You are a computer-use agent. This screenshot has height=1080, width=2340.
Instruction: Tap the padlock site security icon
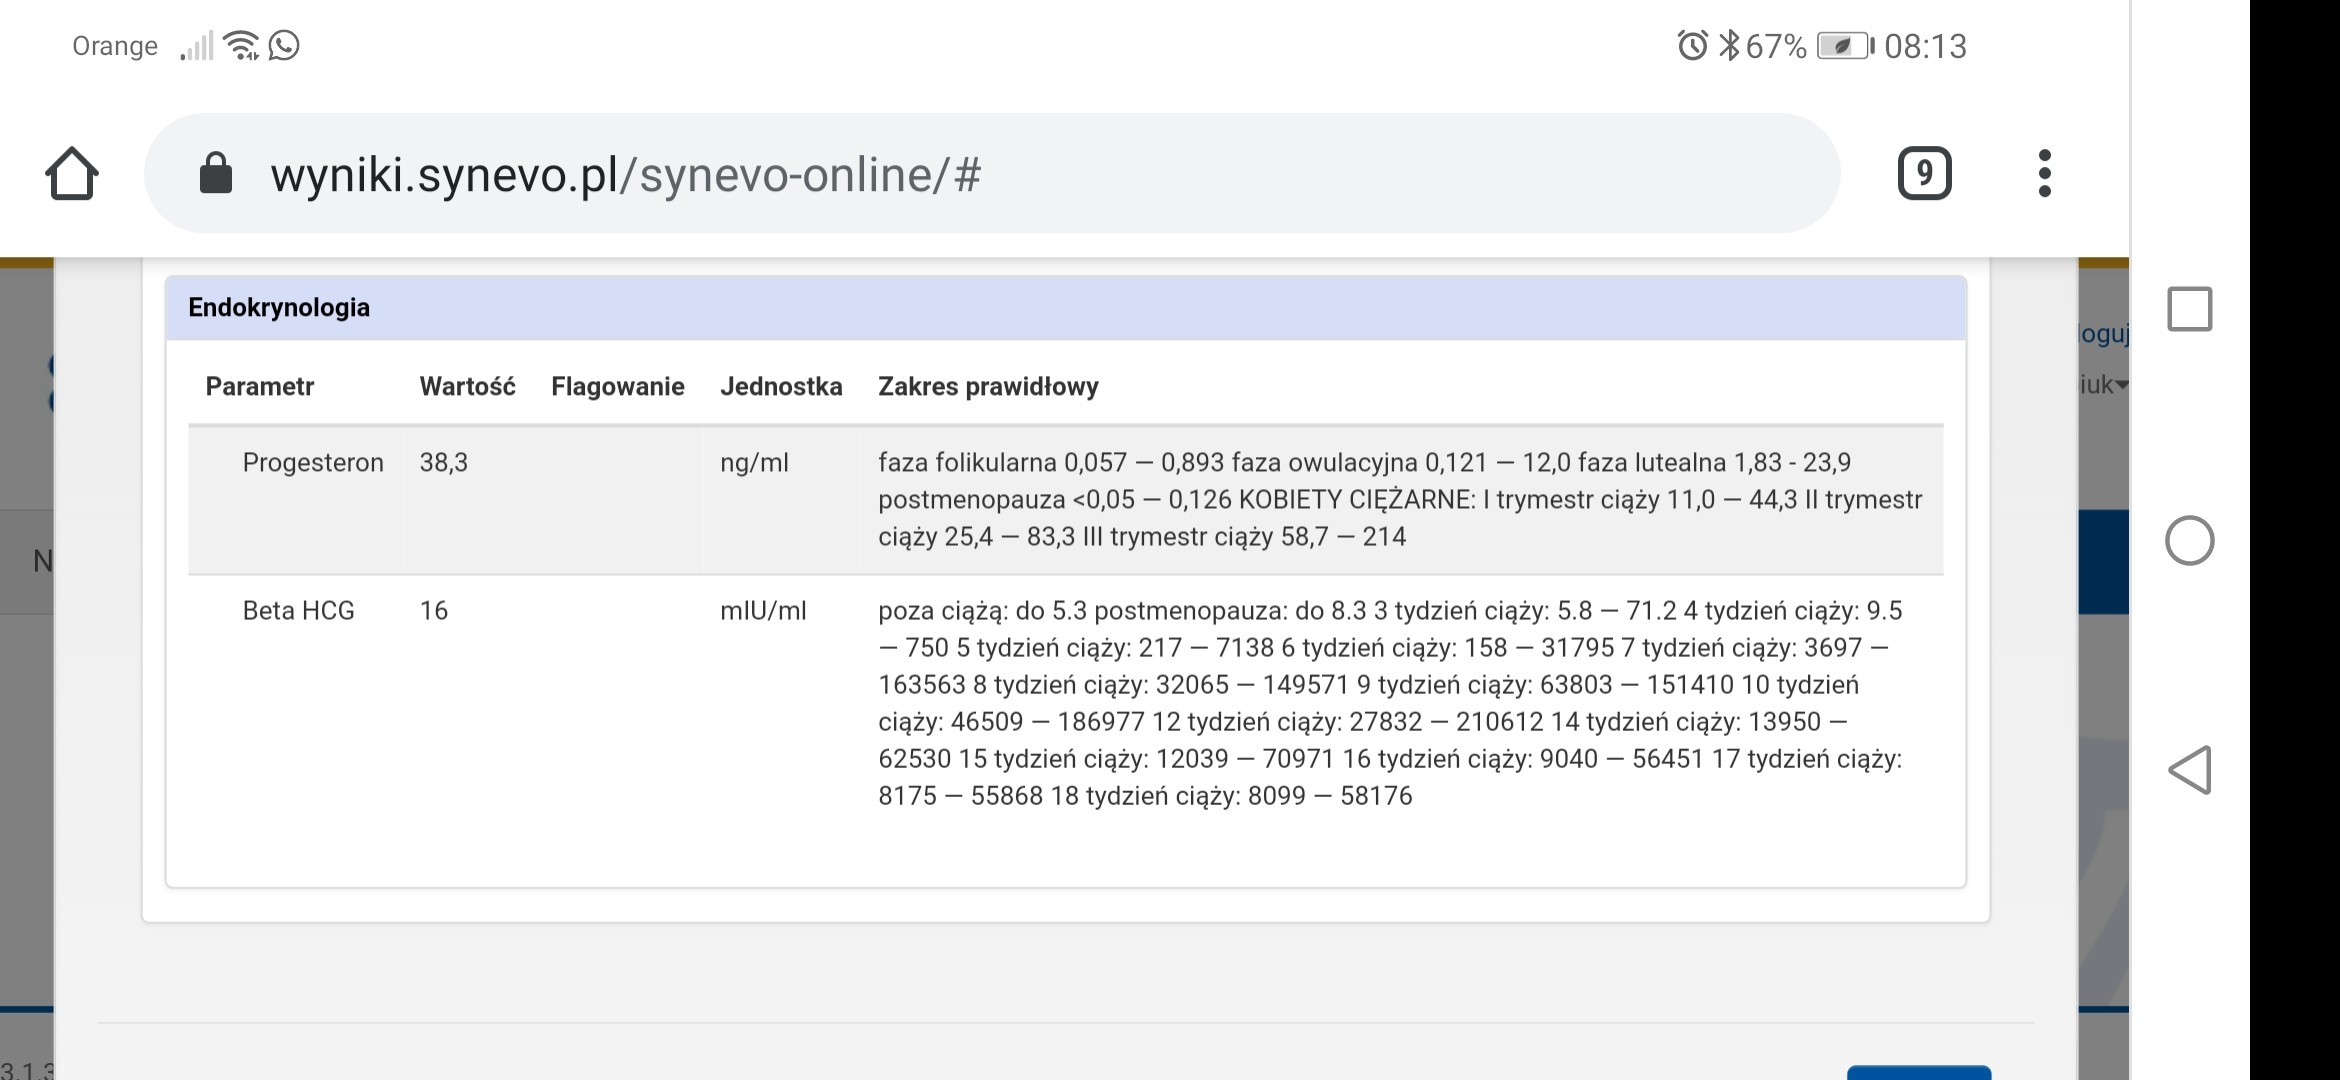tap(216, 174)
